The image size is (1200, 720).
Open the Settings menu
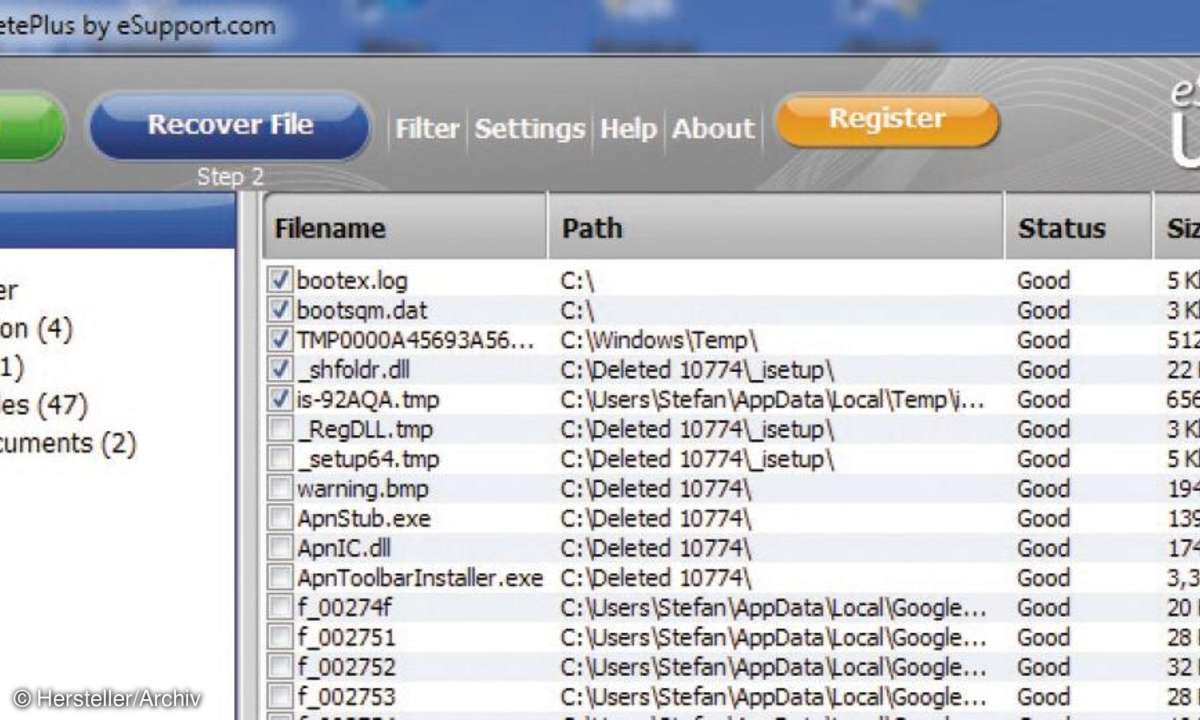pos(529,129)
